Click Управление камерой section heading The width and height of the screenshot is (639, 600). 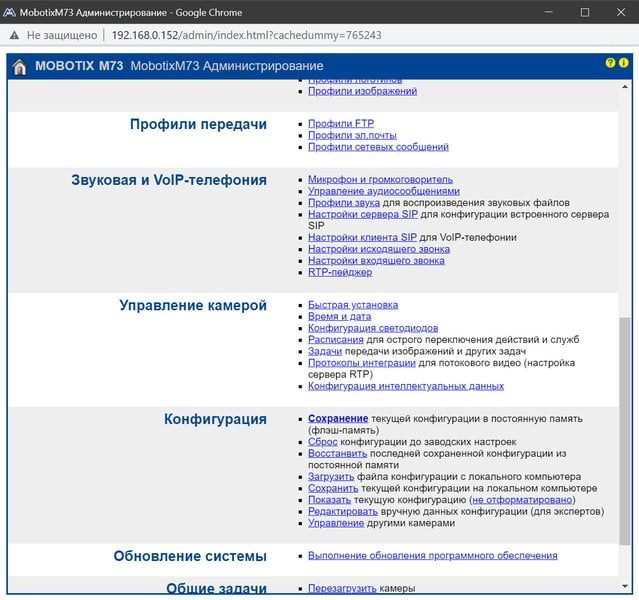[193, 305]
